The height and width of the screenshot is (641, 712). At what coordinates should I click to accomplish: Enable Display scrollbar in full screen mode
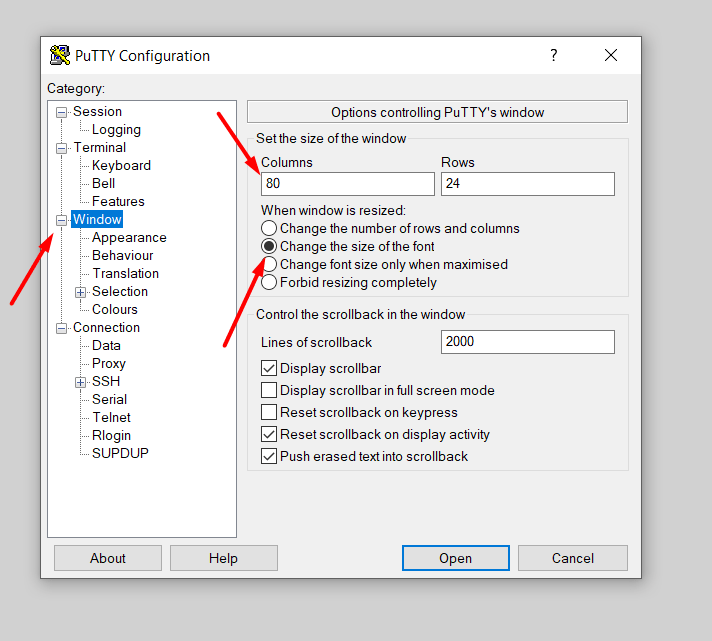pos(269,390)
